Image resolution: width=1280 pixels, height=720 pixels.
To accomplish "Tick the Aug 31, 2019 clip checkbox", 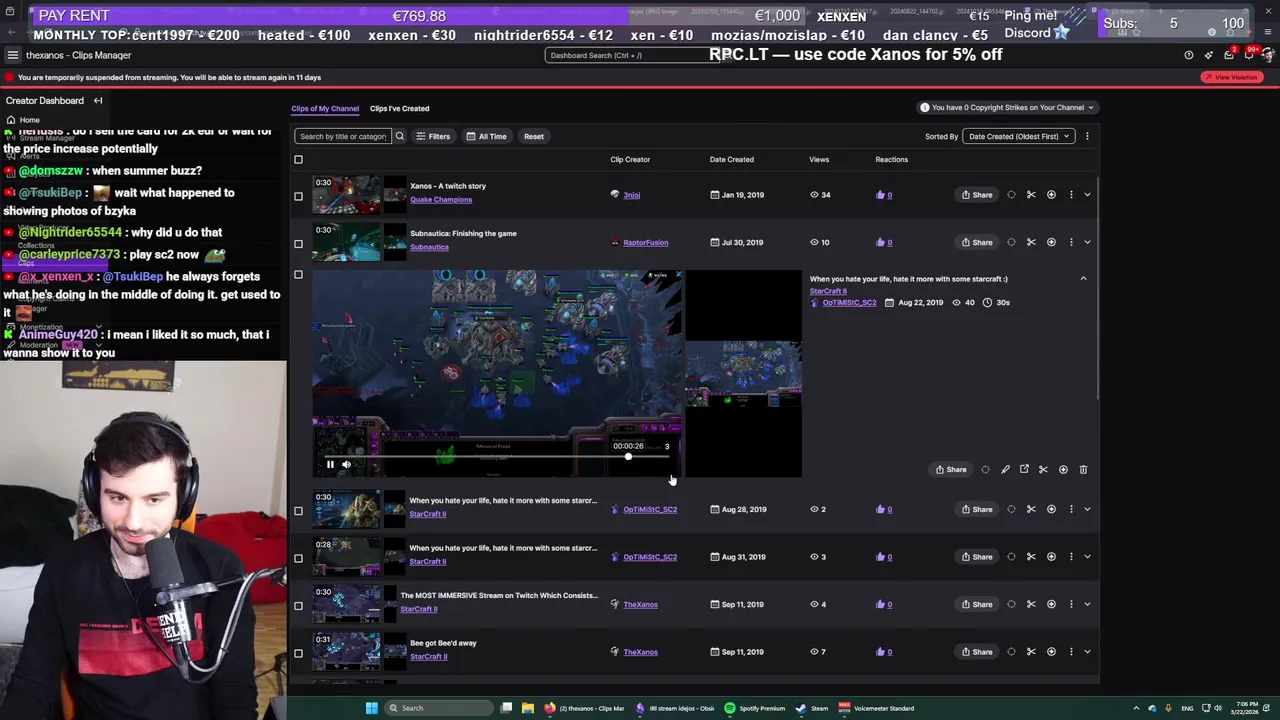I will (x=298, y=558).
